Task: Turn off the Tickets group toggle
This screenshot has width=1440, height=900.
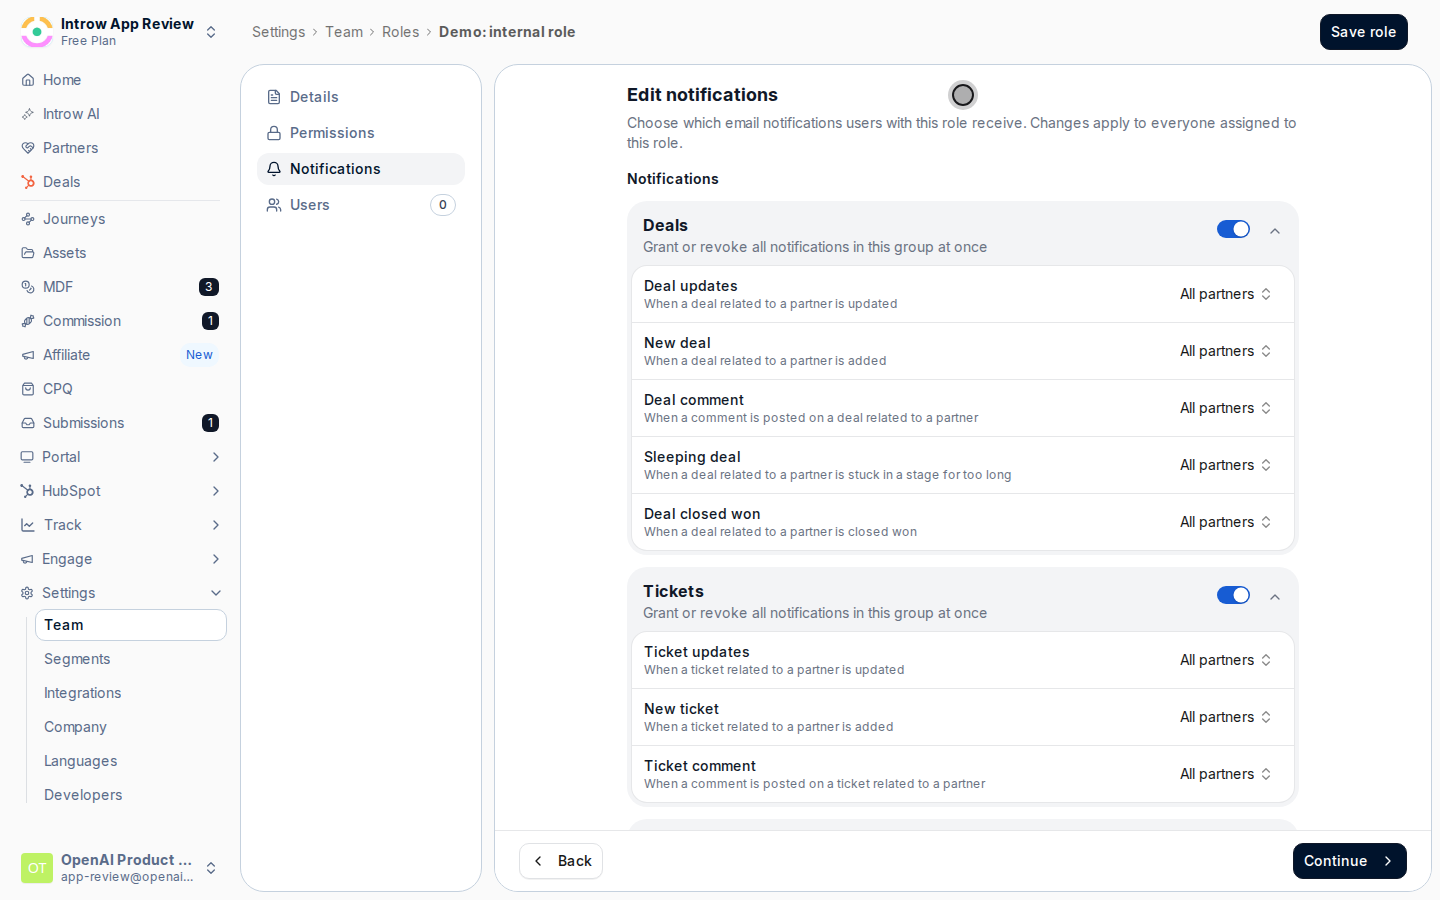Action: pyautogui.click(x=1233, y=595)
